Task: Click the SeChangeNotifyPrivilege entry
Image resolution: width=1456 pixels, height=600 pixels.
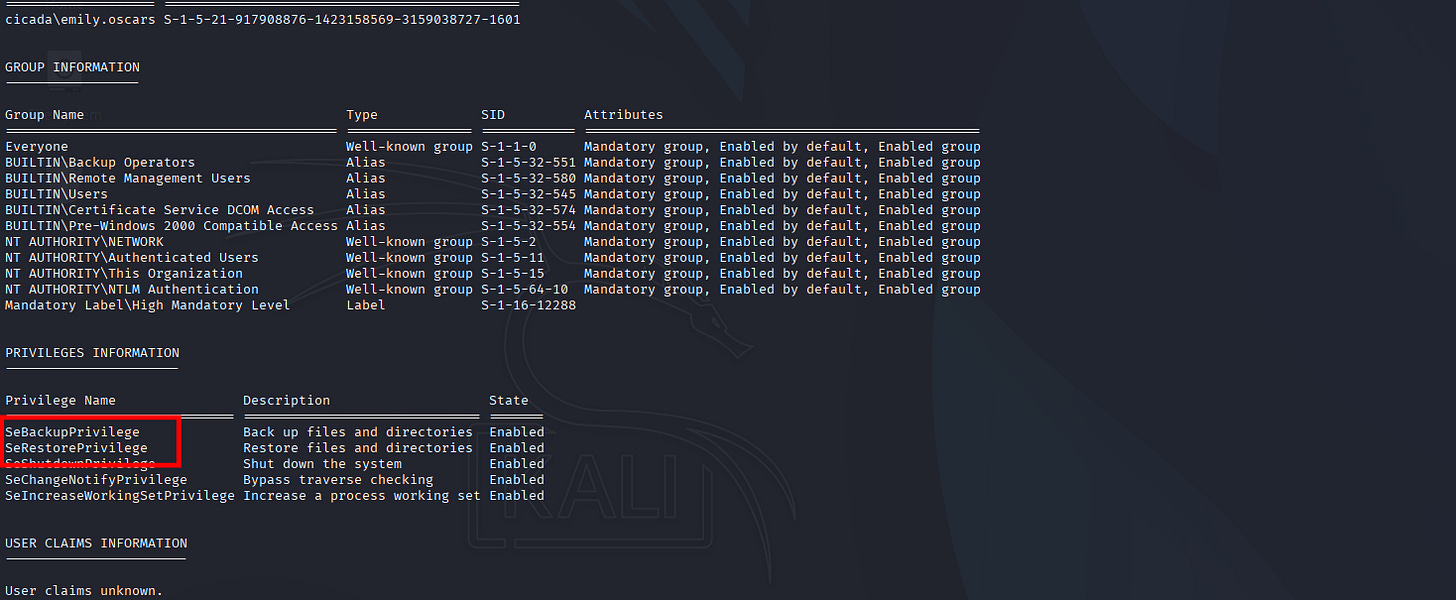Action: tap(96, 480)
